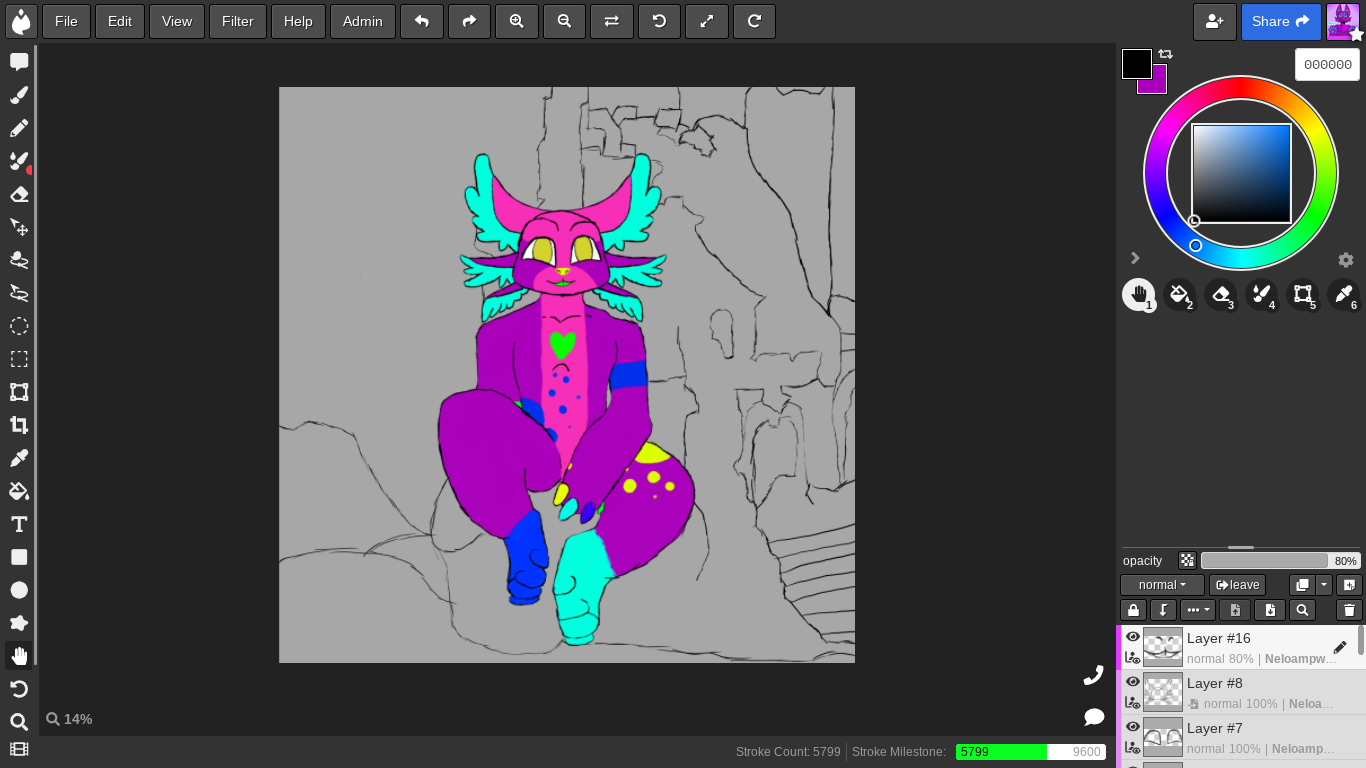The width and height of the screenshot is (1366, 768).
Task: Select the Eraser tool in left toolbar
Action: tap(19, 194)
